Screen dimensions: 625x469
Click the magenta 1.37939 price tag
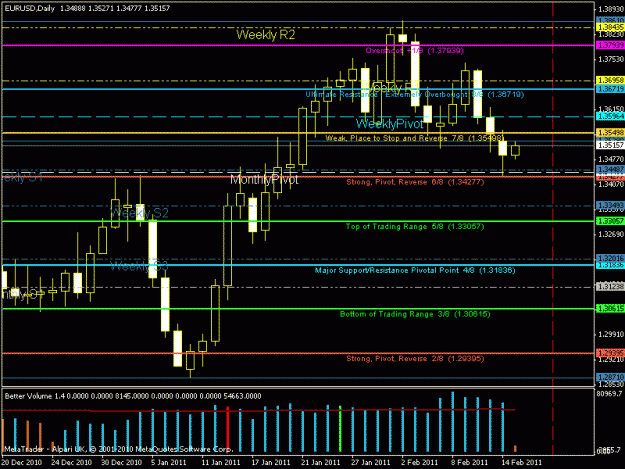[x=610, y=45]
